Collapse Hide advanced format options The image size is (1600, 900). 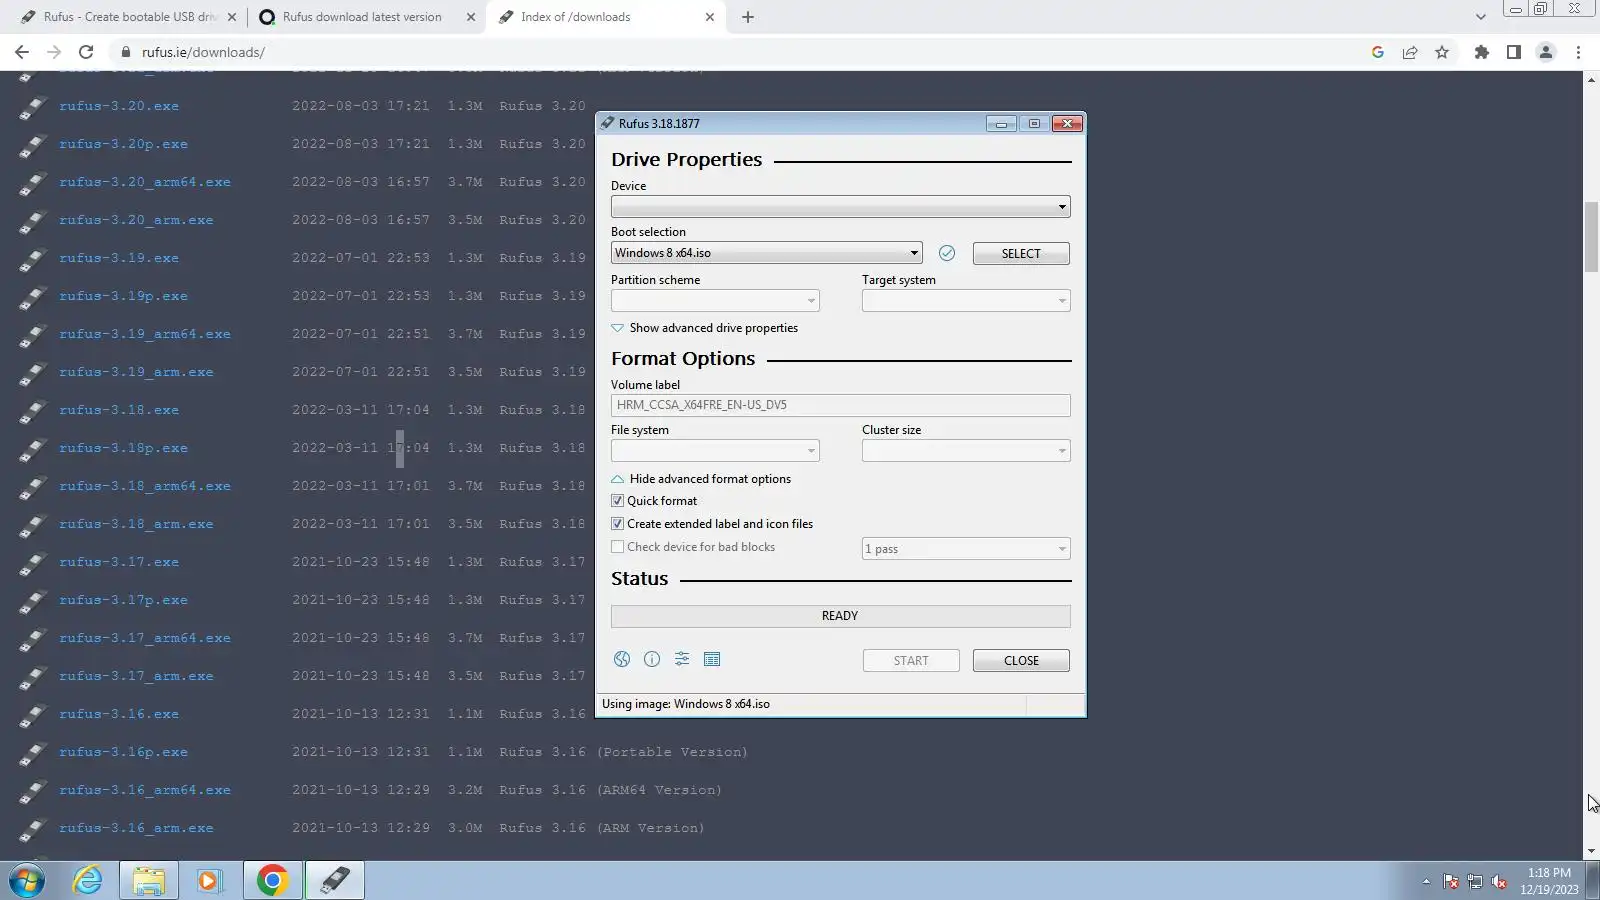[x=701, y=479]
